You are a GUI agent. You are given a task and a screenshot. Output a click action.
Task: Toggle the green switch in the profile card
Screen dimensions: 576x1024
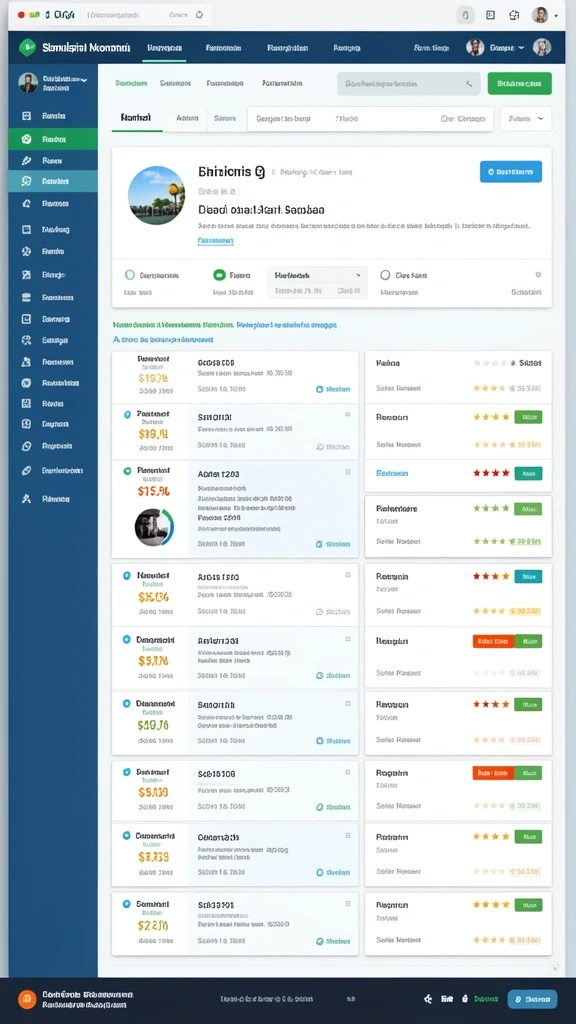point(219,275)
